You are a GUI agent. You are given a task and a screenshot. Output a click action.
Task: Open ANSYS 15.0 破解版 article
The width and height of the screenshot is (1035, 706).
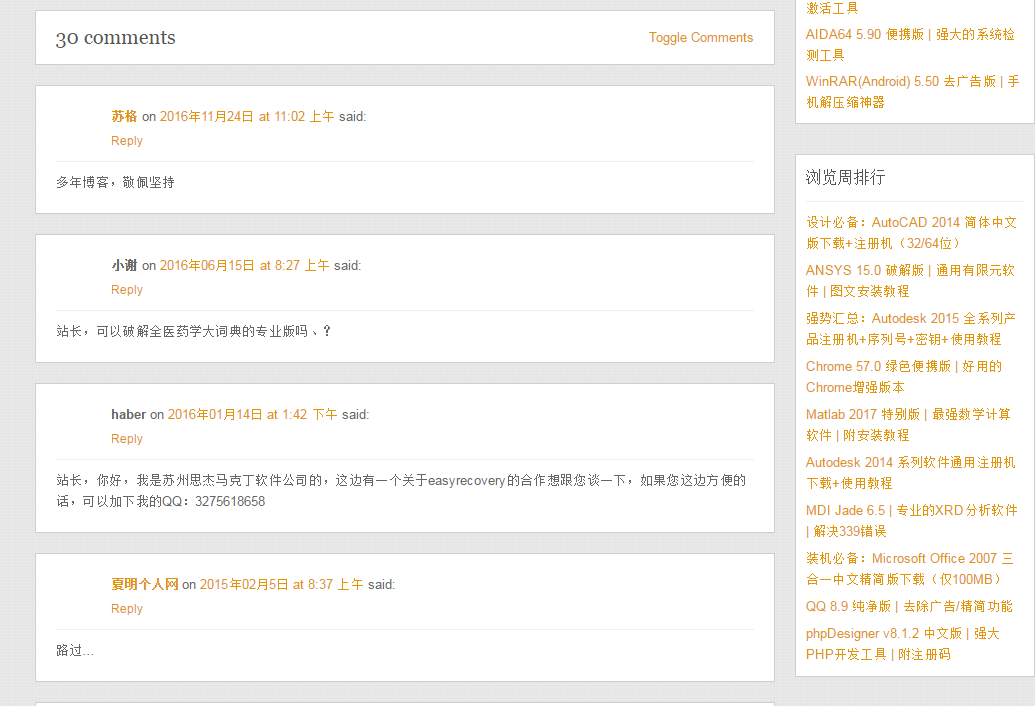click(x=910, y=280)
